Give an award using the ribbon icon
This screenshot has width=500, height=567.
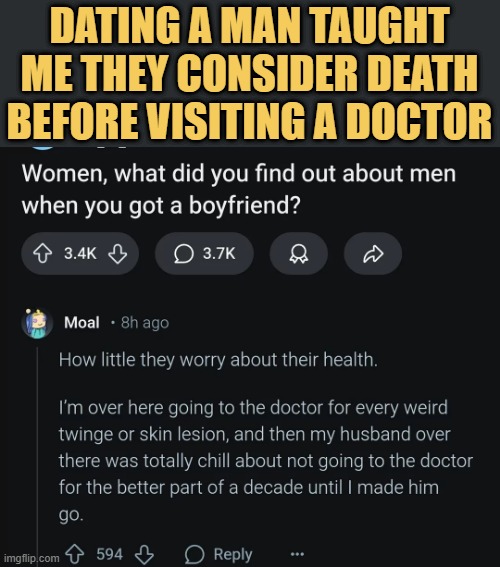click(x=299, y=253)
